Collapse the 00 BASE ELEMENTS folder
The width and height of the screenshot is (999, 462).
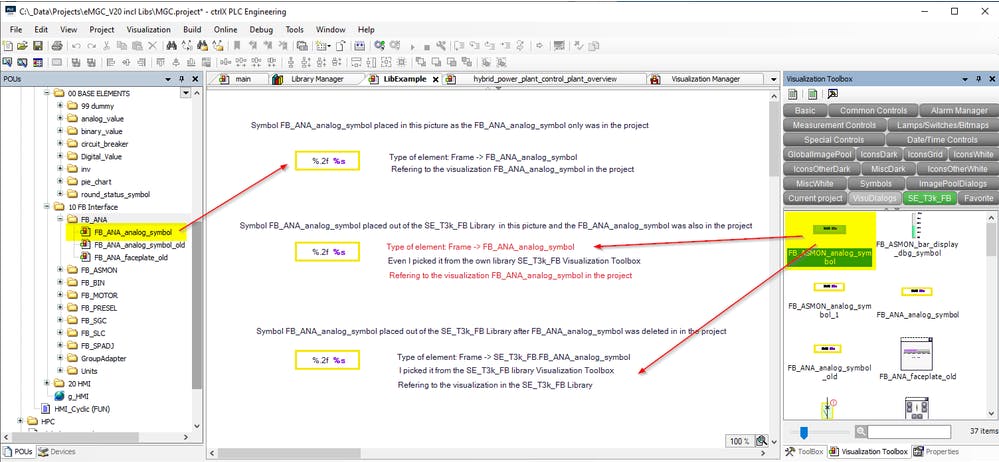coord(47,93)
